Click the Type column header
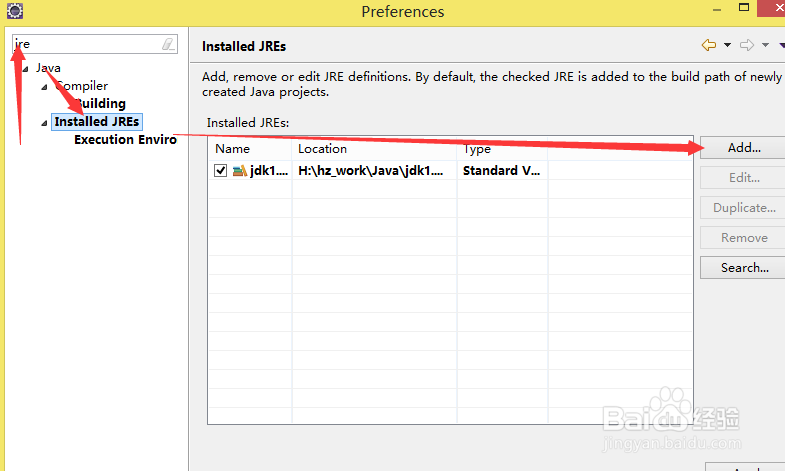The image size is (785, 471). 502,149
